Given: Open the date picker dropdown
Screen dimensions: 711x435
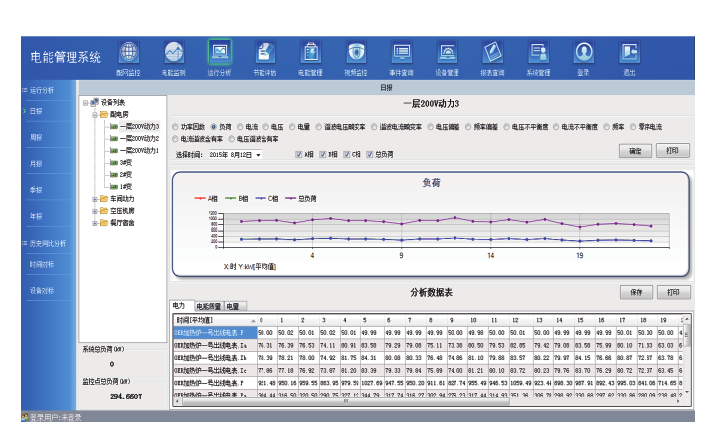Looking at the screenshot, I should pyautogui.click(x=258, y=155).
